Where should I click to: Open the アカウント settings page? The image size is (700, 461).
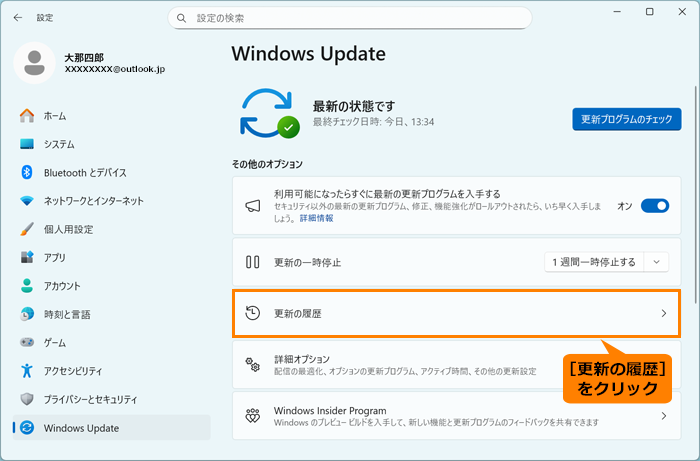(62, 286)
